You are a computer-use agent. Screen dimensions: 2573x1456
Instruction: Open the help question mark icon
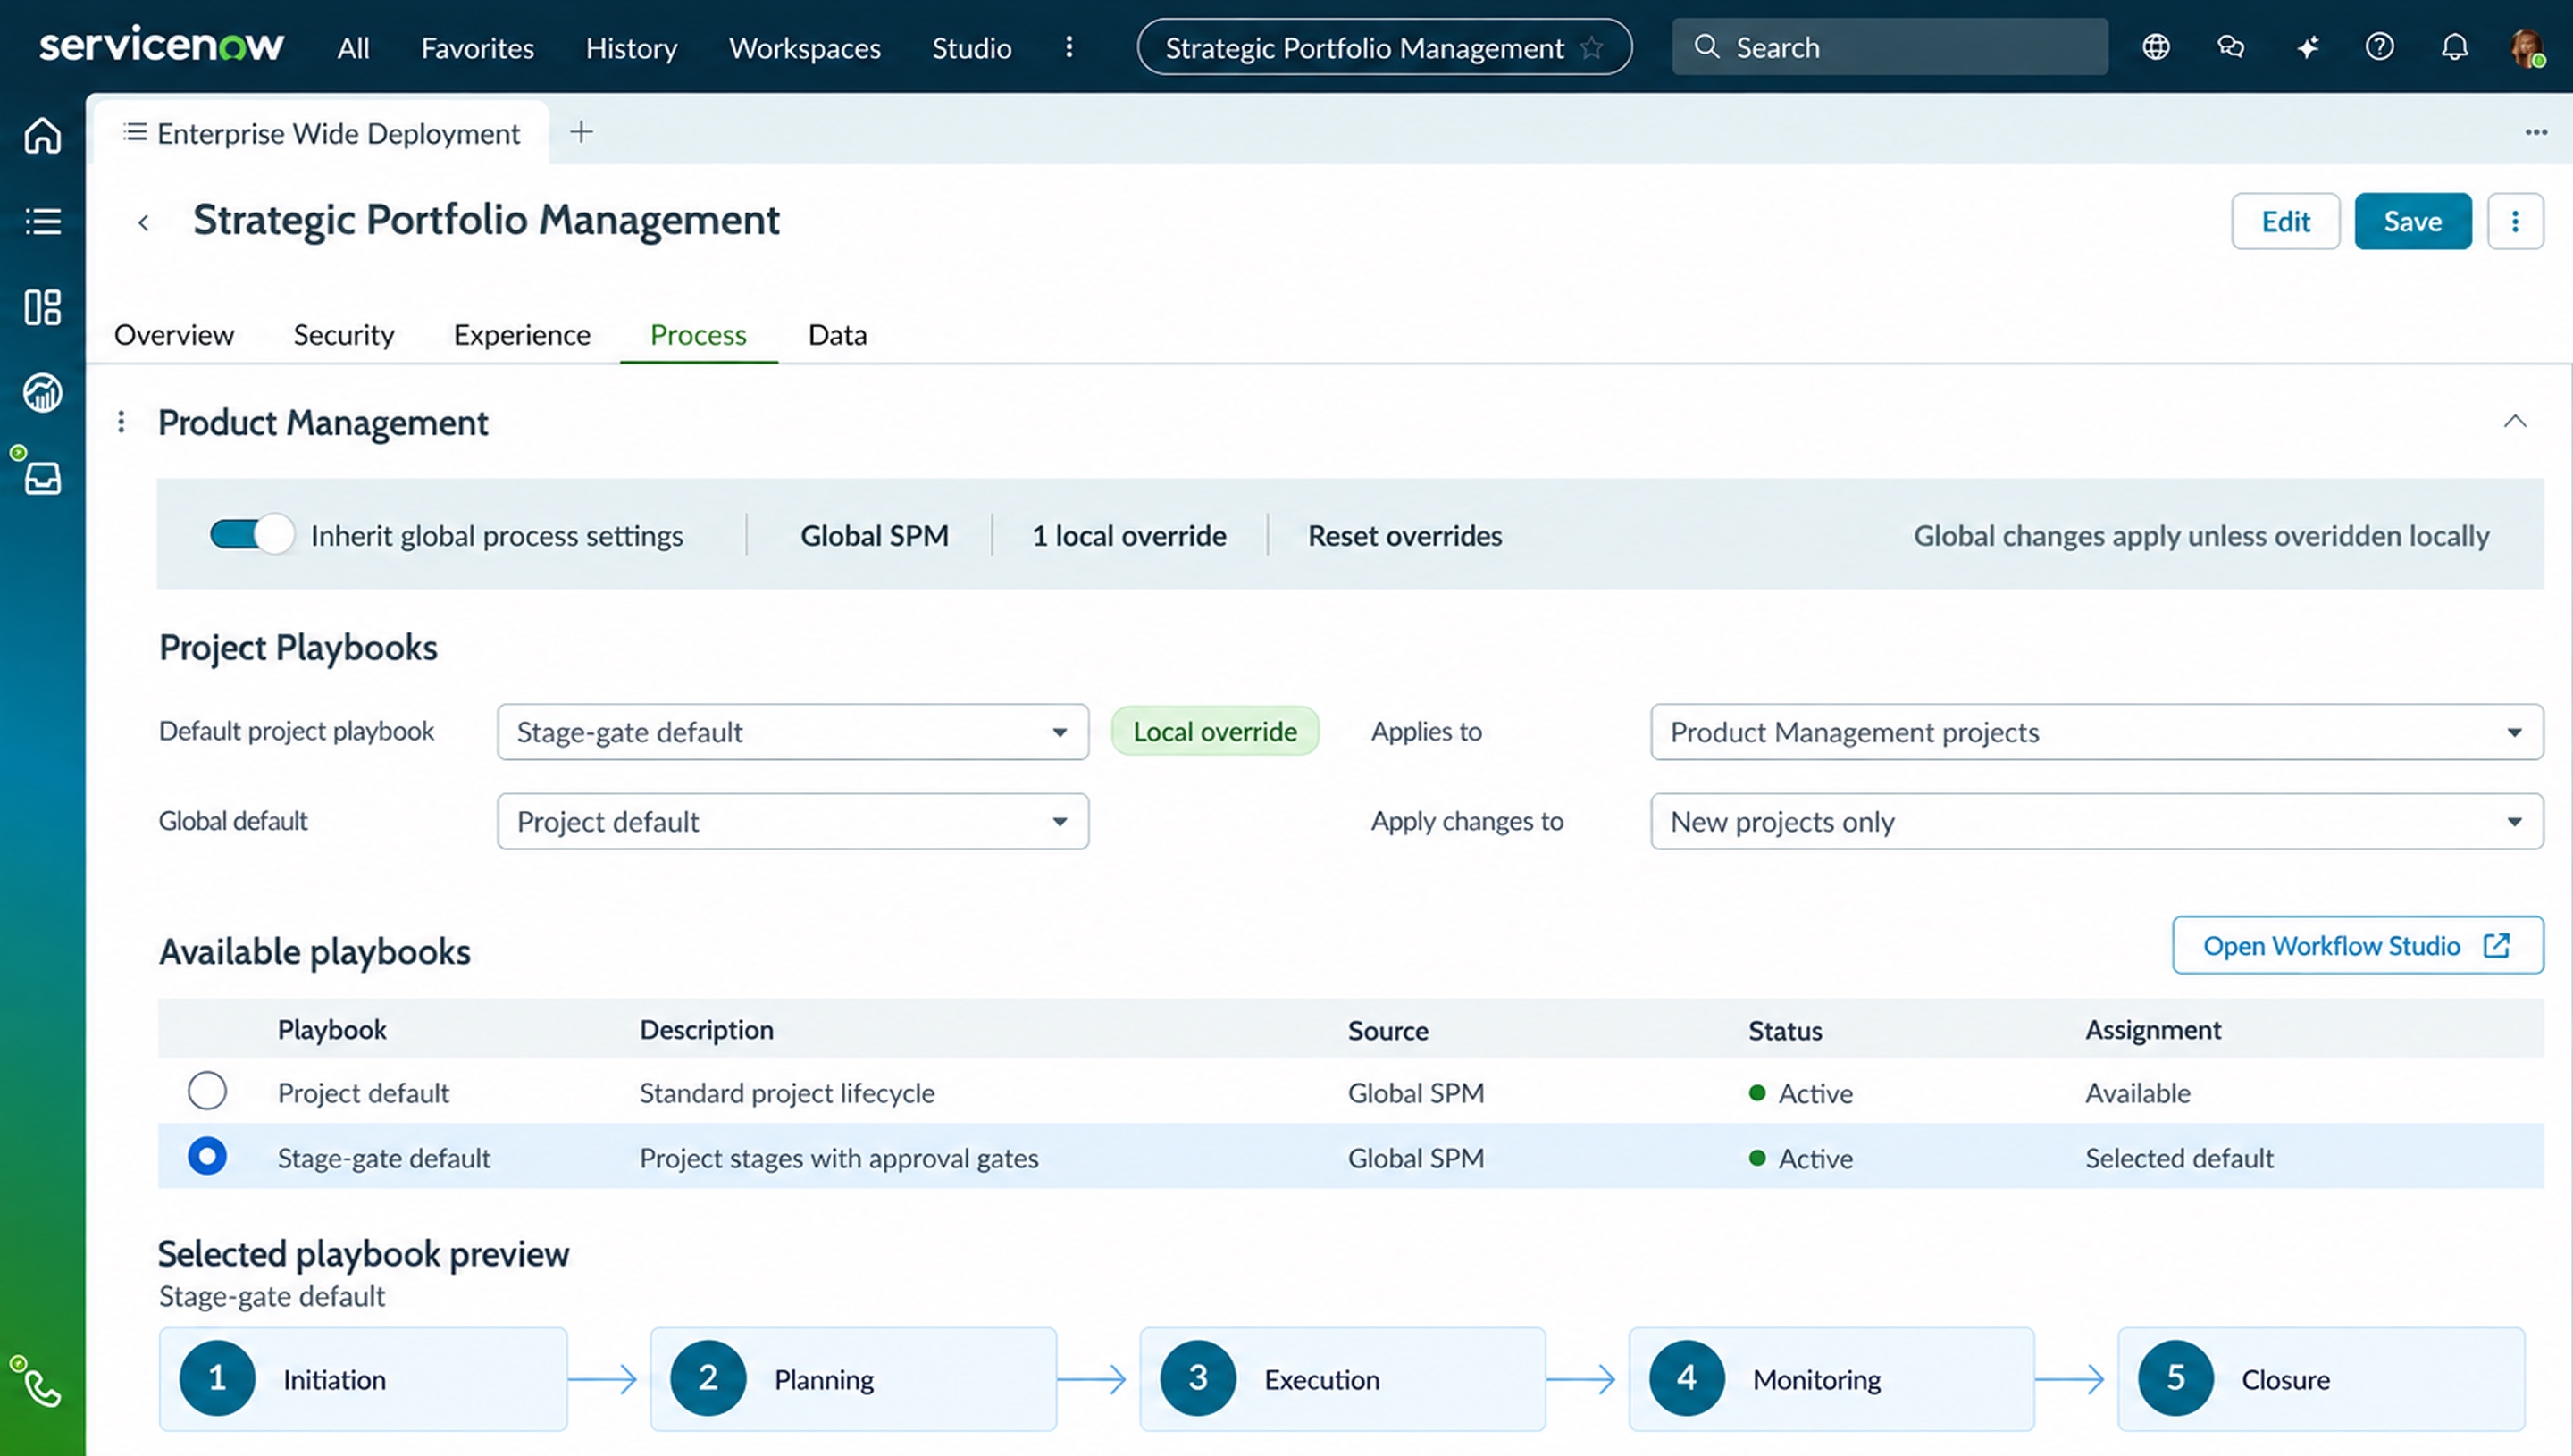coord(2380,47)
